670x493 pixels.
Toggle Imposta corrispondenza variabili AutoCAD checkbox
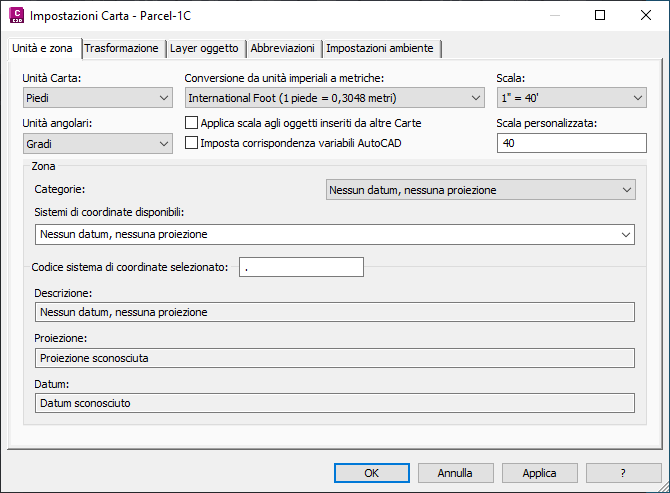tap(191, 143)
